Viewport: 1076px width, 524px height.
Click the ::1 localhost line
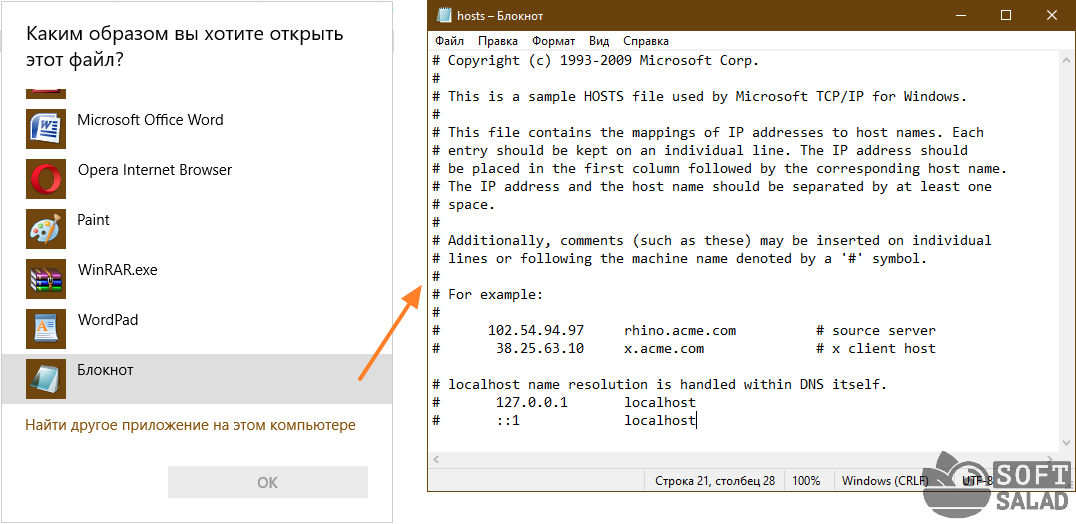coord(564,420)
